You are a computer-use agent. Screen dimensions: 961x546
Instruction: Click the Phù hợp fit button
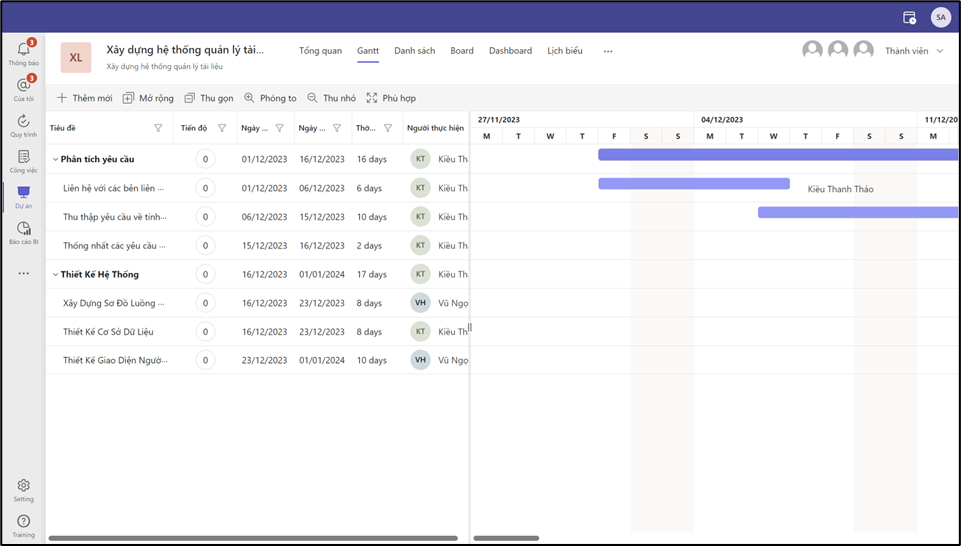tap(390, 98)
